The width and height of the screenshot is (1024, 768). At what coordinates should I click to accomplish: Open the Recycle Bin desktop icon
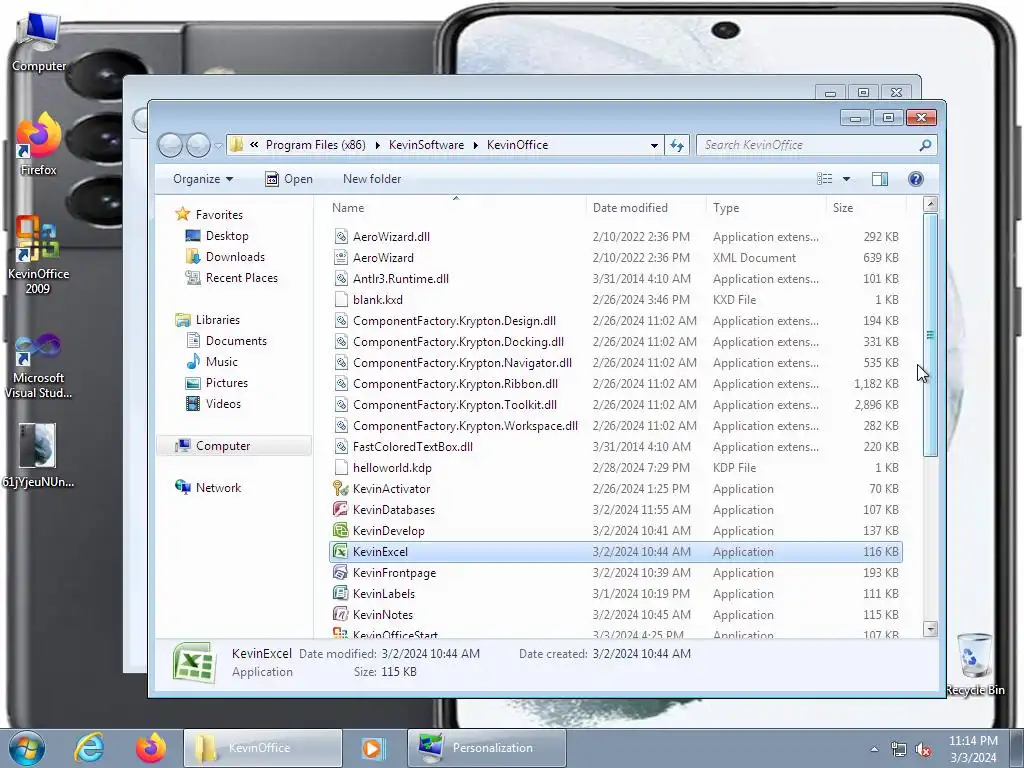click(974, 664)
